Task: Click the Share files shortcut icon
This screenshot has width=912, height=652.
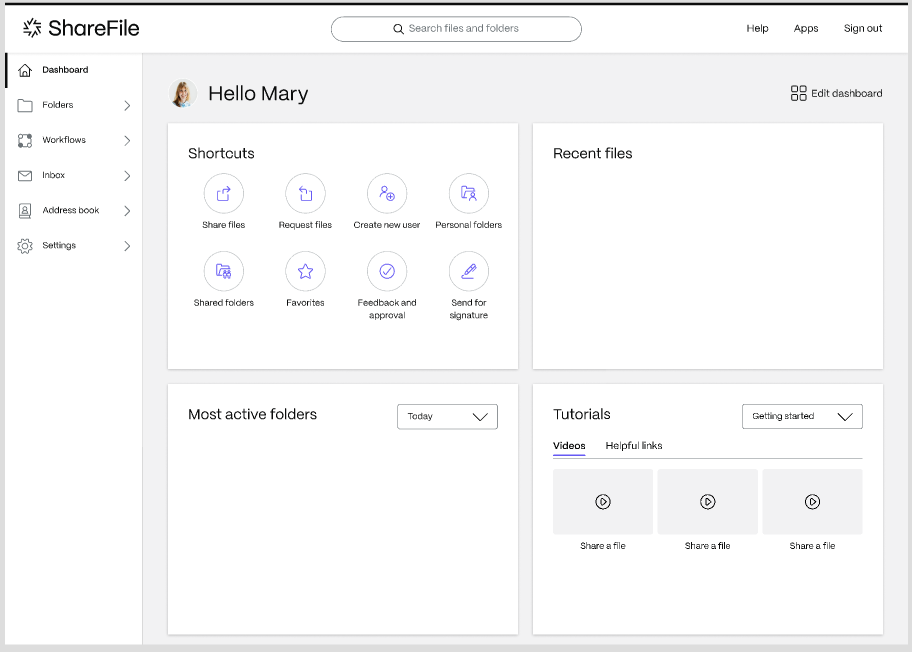Action: click(223, 194)
